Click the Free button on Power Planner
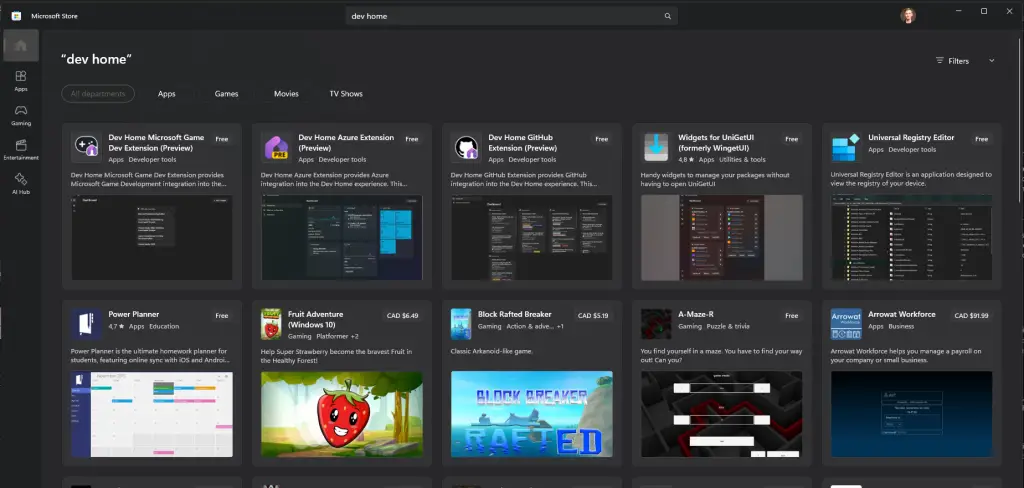Image resolution: width=1024 pixels, height=488 pixels. point(221,315)
